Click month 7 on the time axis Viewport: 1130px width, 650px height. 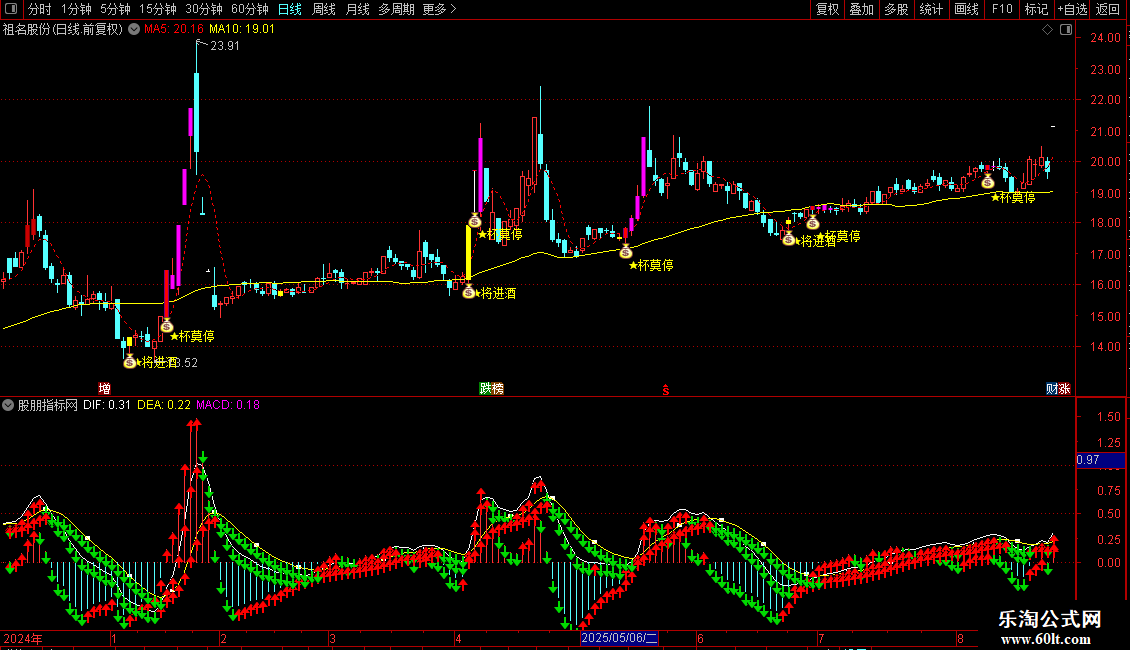click(x=821, y=638)
